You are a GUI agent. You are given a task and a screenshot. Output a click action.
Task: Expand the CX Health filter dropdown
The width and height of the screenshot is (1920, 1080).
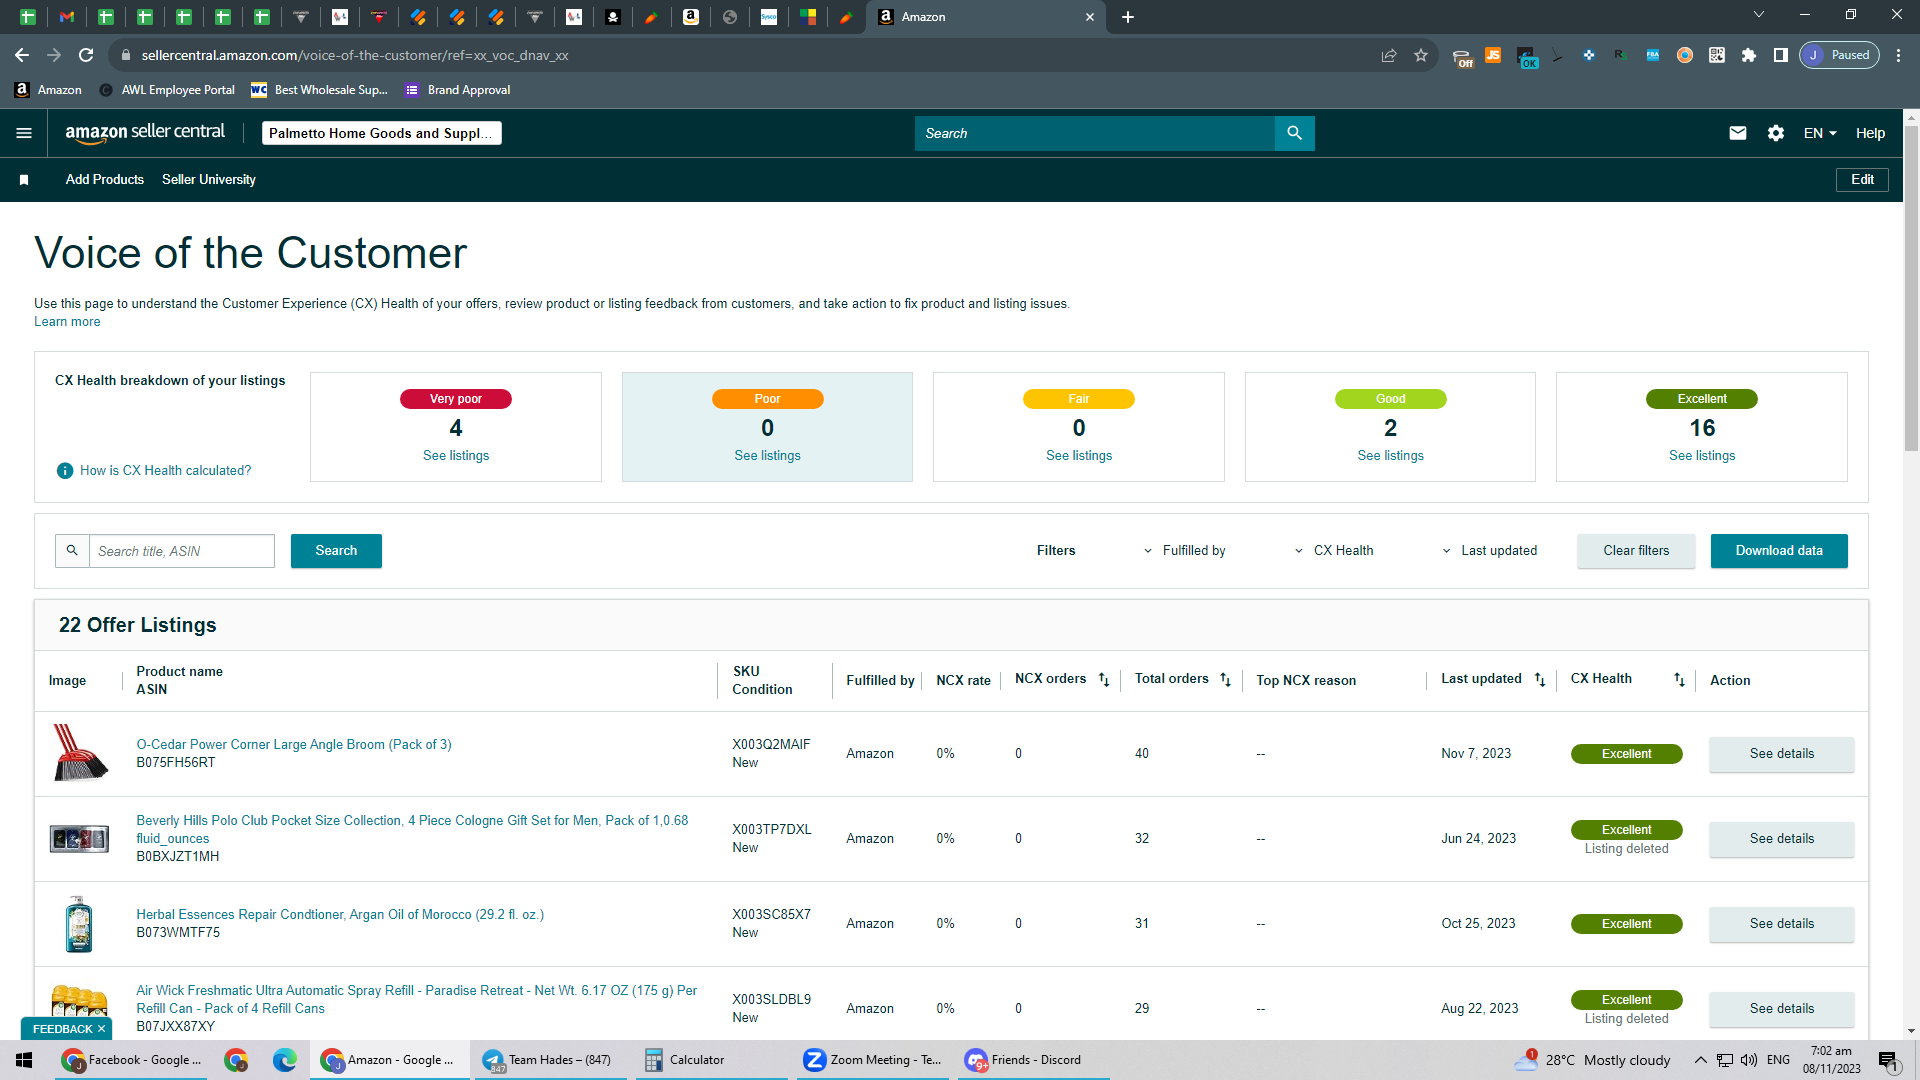pos(1334,551)
